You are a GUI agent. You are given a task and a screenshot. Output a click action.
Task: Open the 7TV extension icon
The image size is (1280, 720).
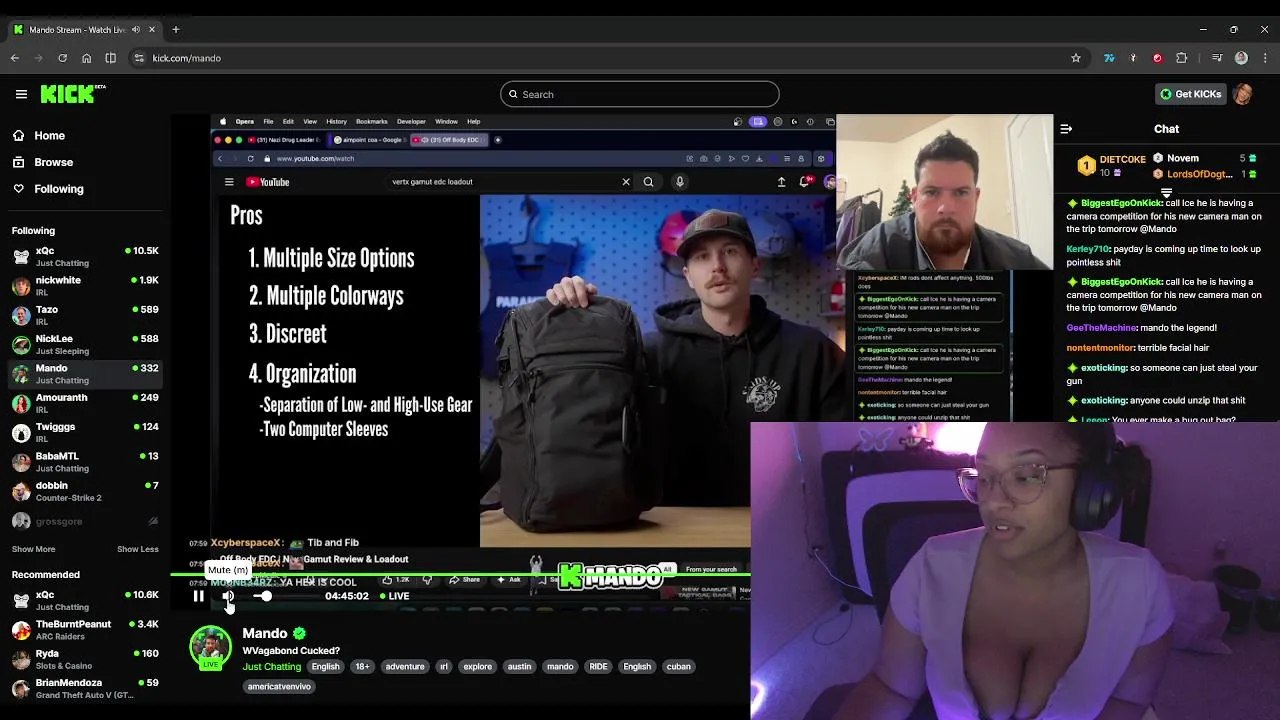(x=1109, y=58)
